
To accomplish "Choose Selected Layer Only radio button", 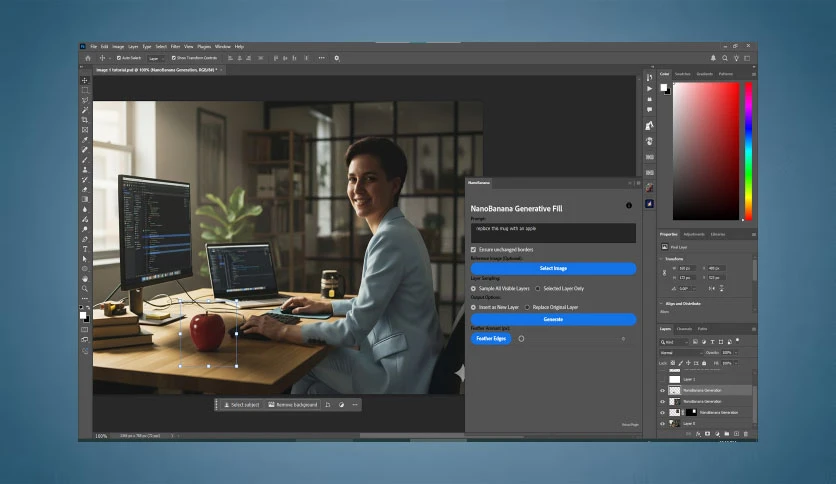I will (537, 288).
